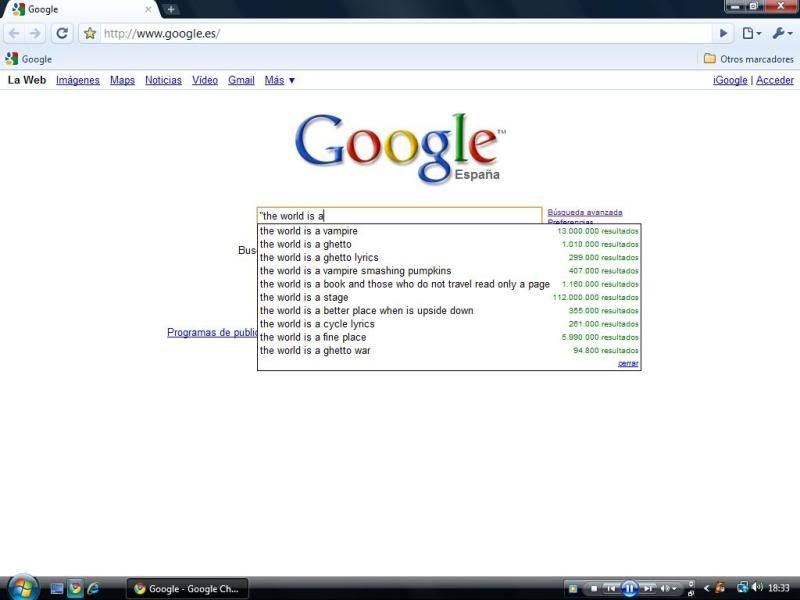The width and height of the screenshot is (800, 600).
Task: Choose suggestion 'the world is a cycle lyrics'
Action: (x=449, y=324)
